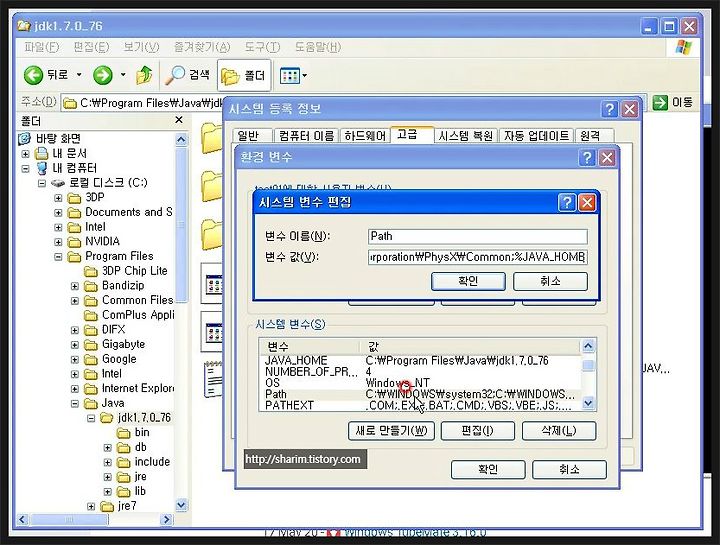This screenshot has height=545, width=720.
Task: Select the JAVA_HOME system variable row
Action: [x=420, y=361]
